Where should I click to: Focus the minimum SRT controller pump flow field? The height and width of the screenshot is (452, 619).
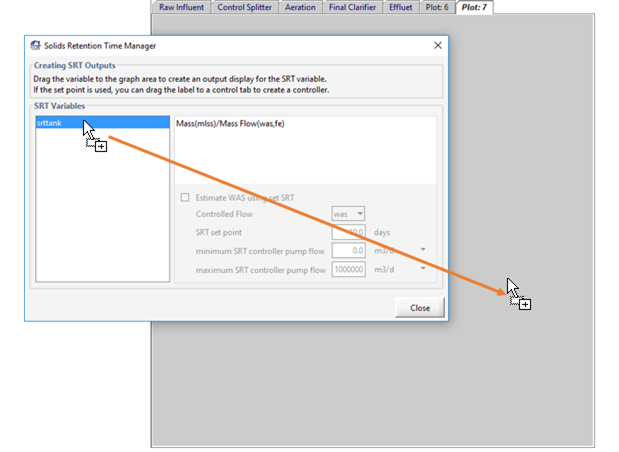348,251
